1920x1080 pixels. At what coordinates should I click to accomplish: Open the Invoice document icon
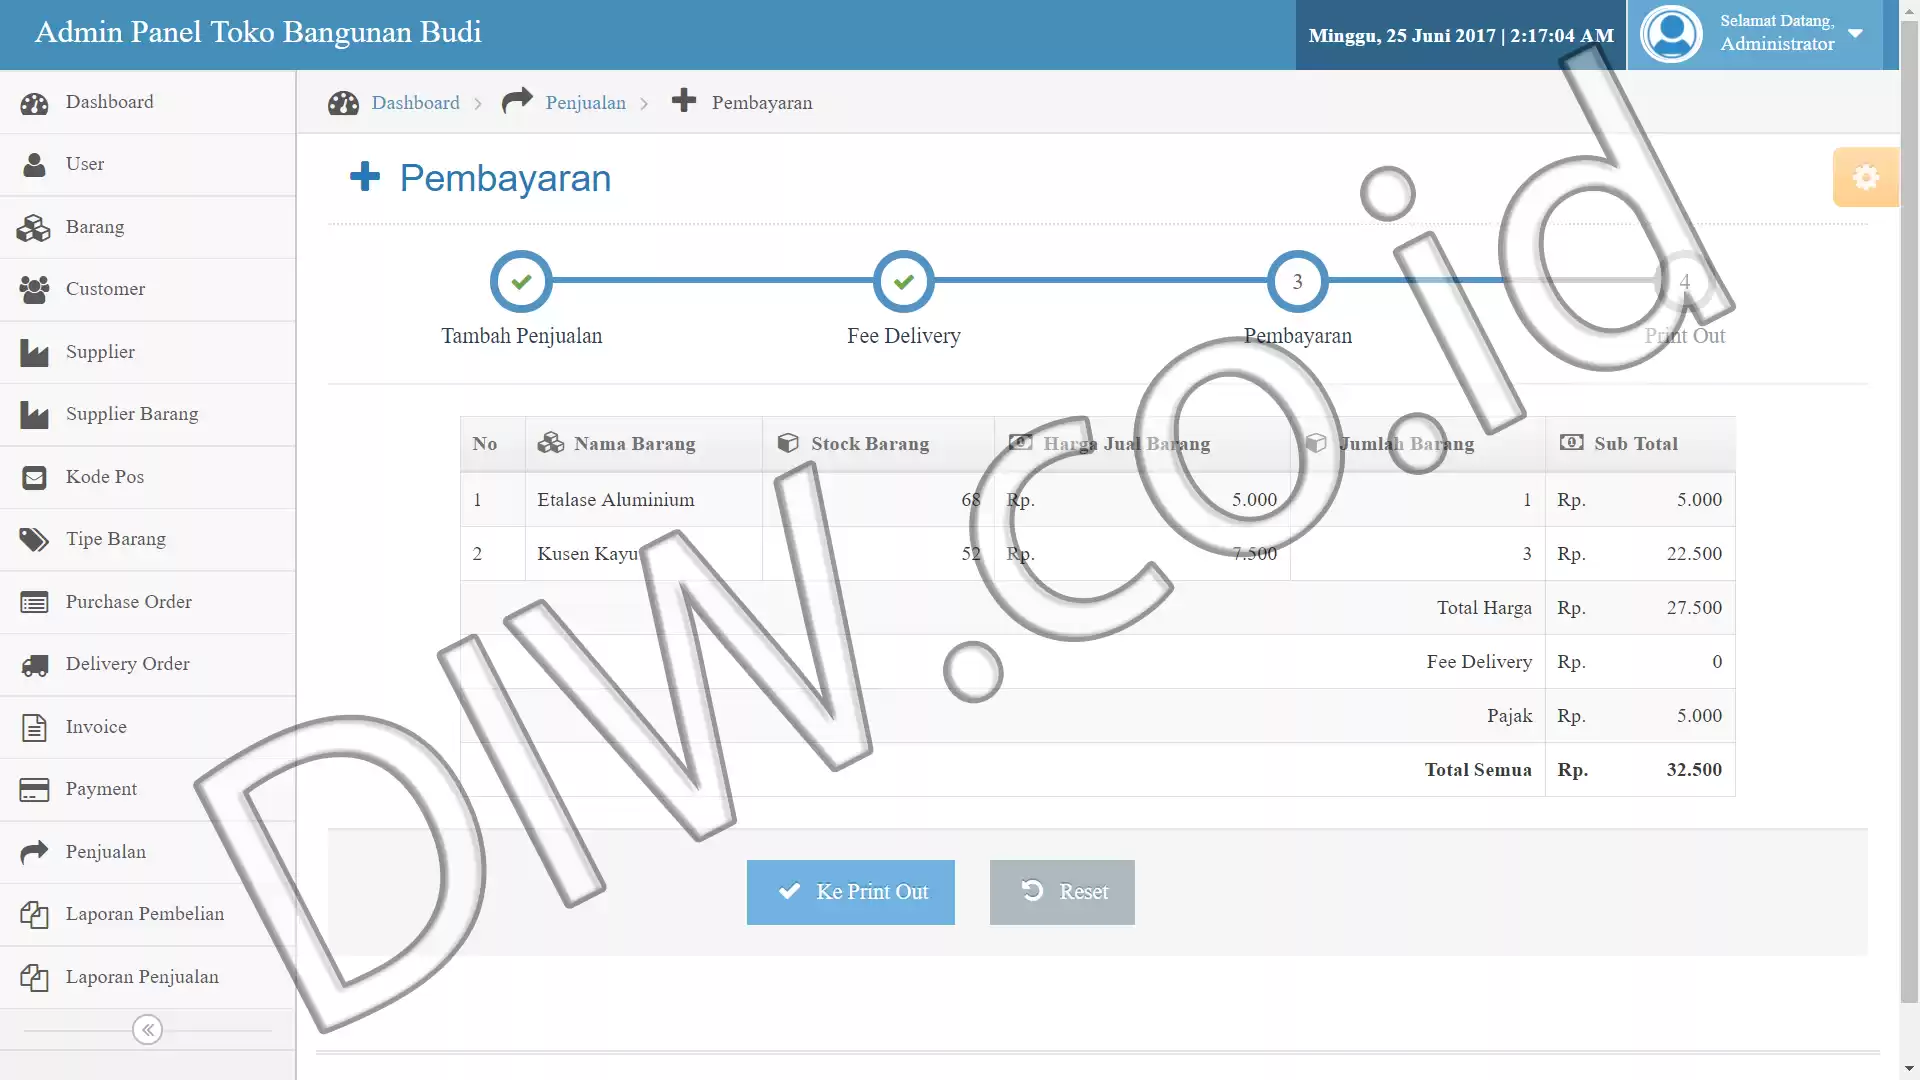tap(34, 728)
